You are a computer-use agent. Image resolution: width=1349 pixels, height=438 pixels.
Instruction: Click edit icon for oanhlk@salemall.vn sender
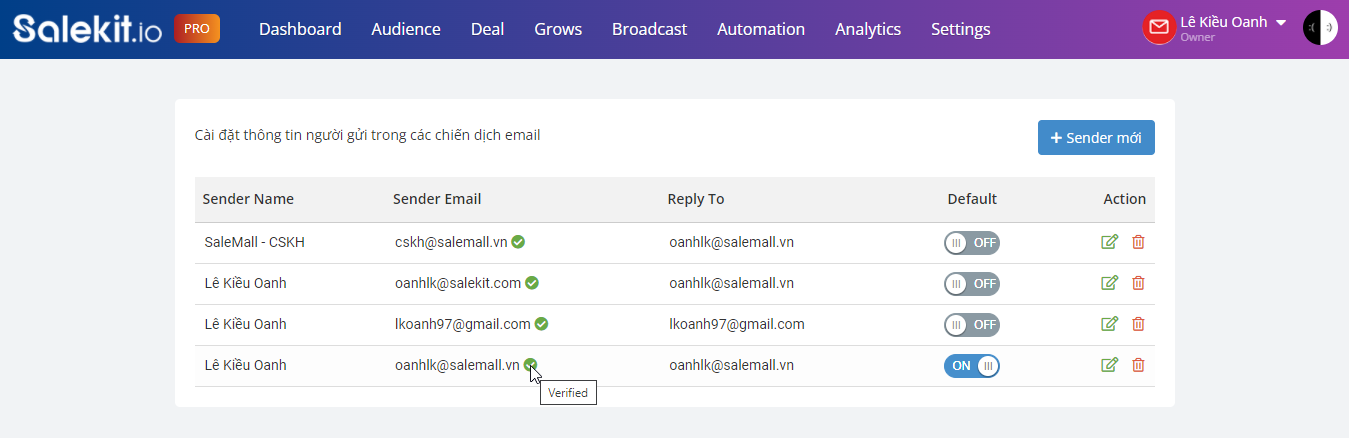pyautogui.click(x=1109, y=365)
